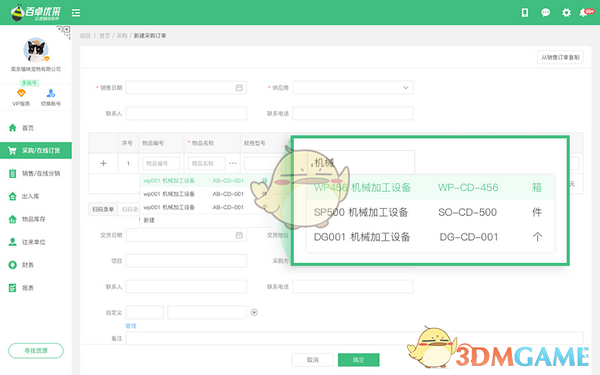Viewport: 600px width, 375px height.
Task: Click the green 确定 confirm button
Action: [x=359, y=360]
